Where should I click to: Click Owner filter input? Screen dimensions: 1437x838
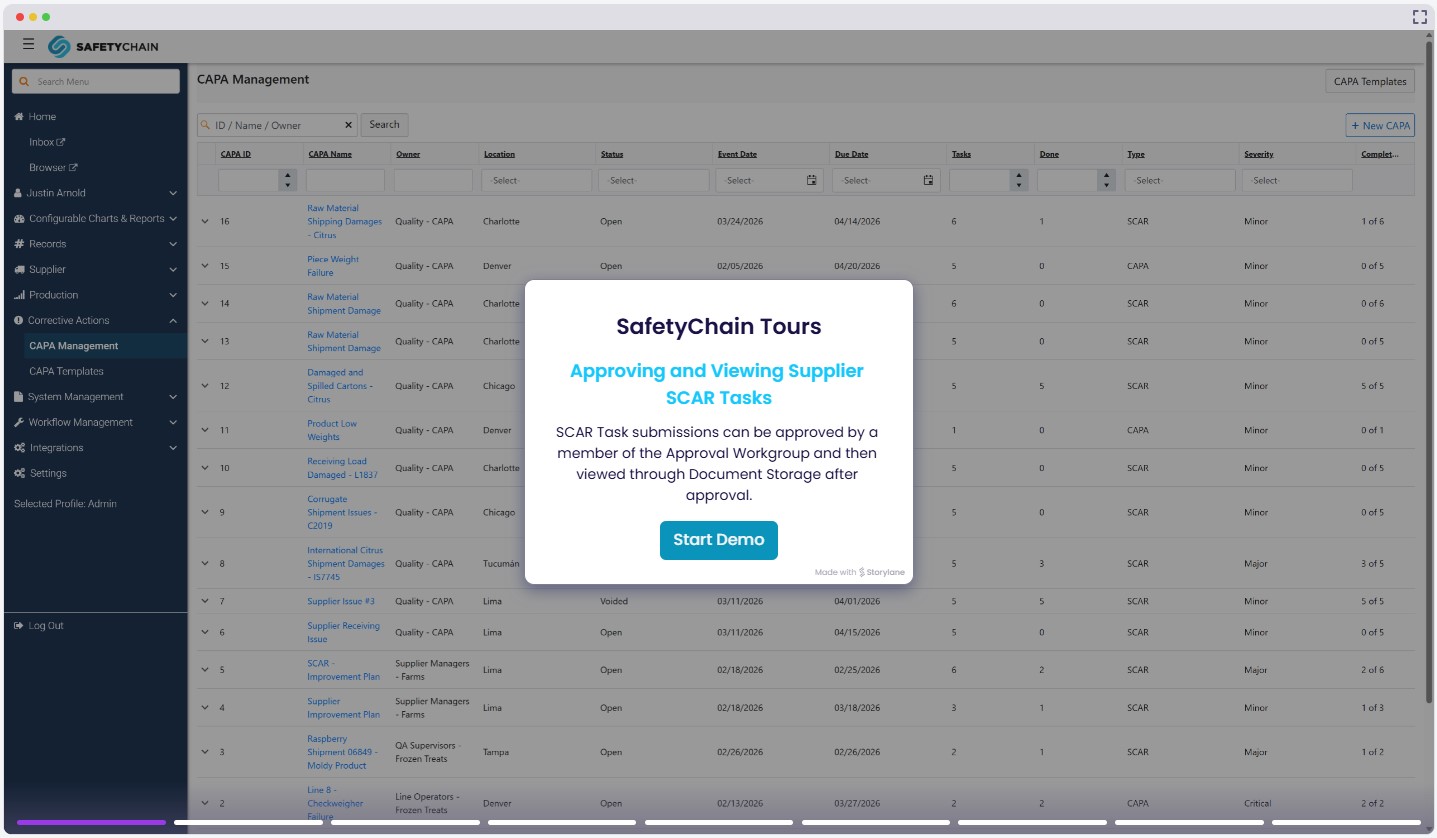tap(433, 180)
